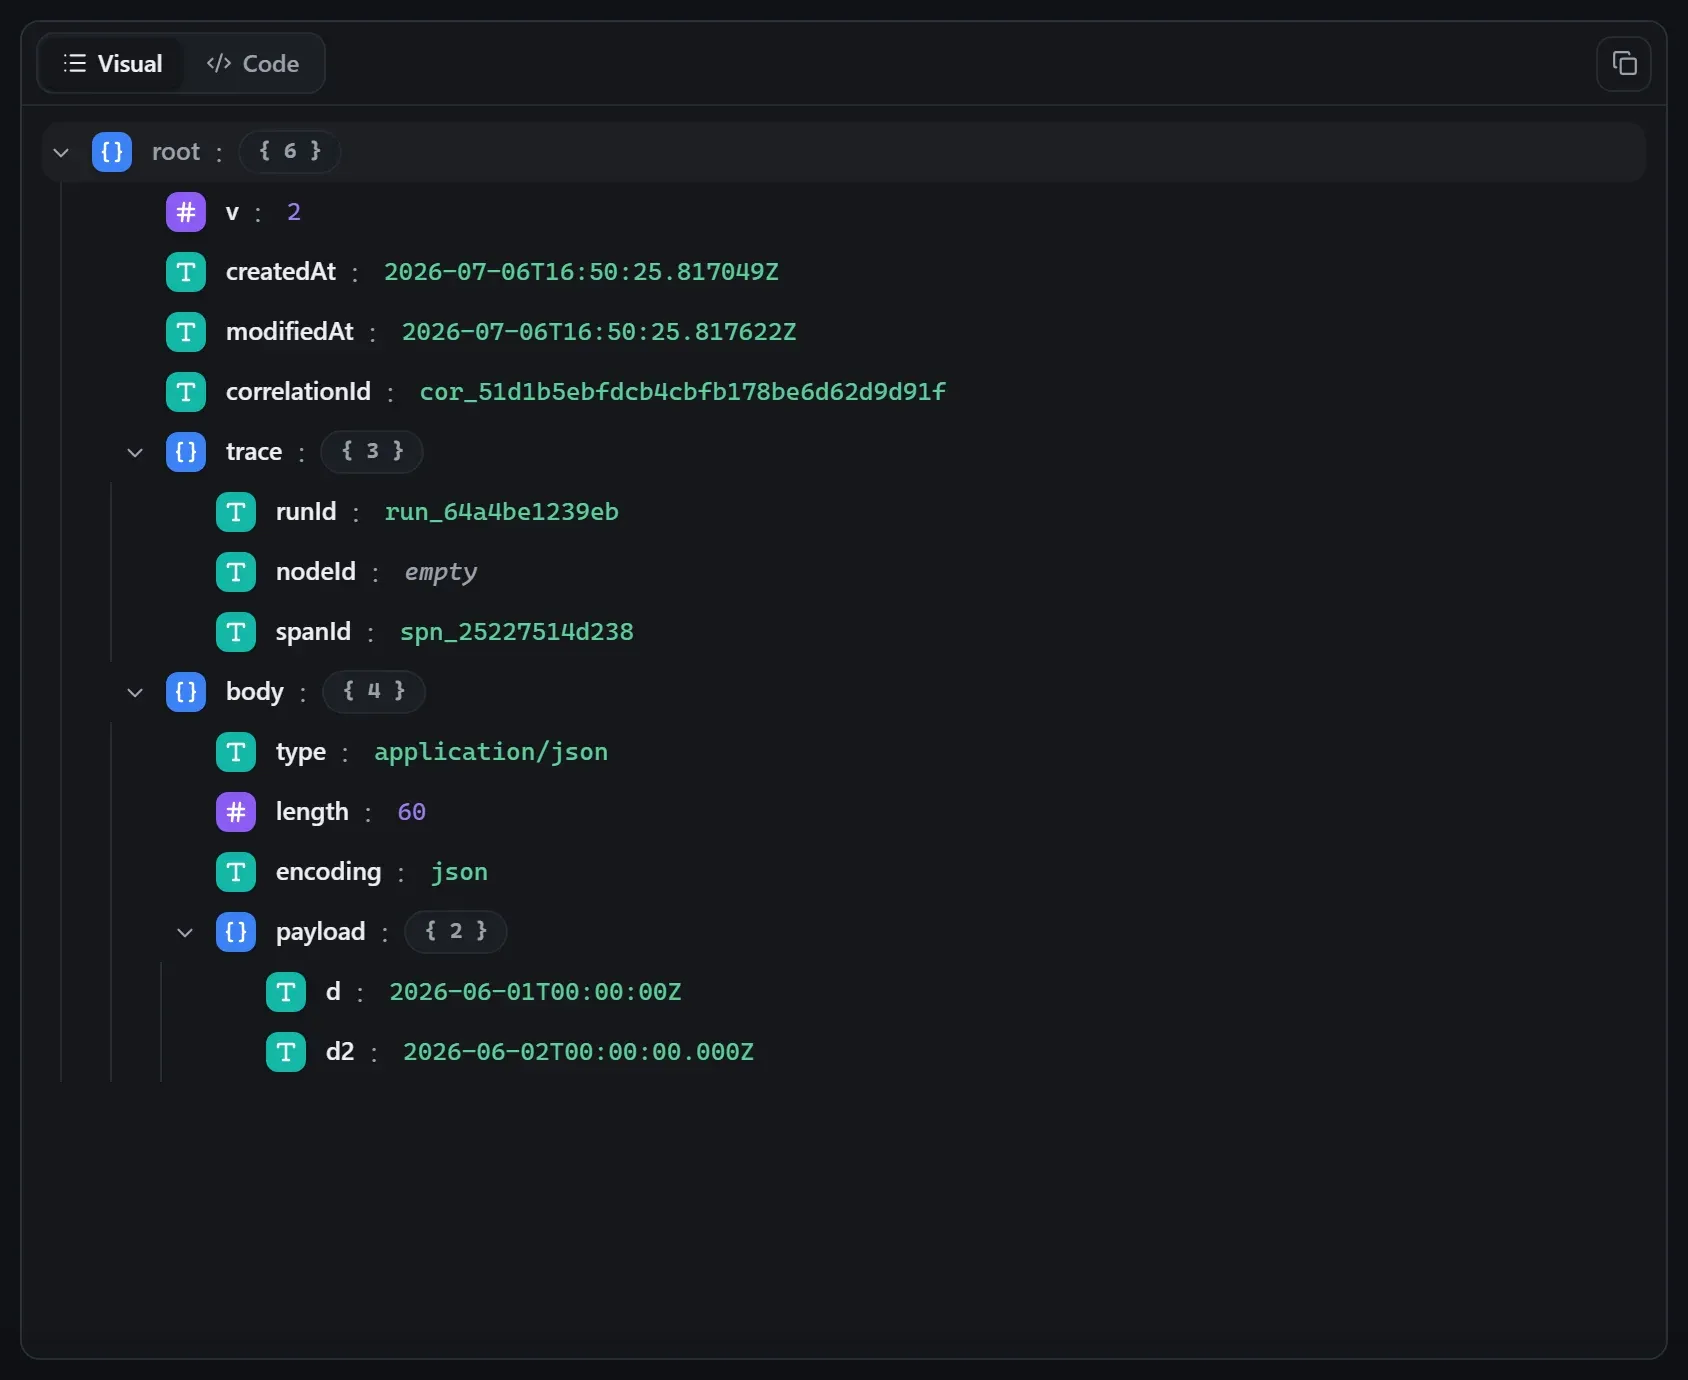Click the payload key label
Image resolution: width=1688 pixels, height=1380 pixels.
pos(320,933)
